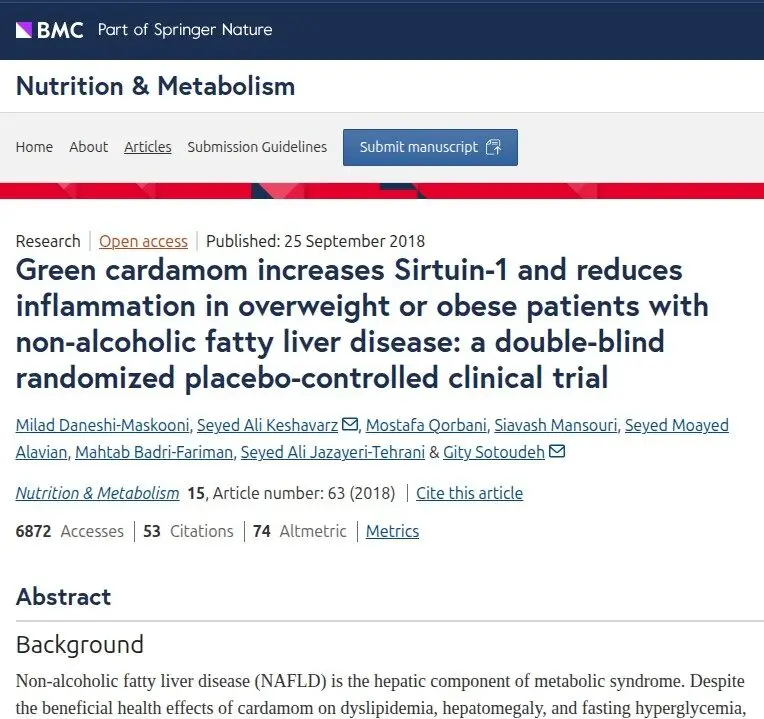Viewport: 764px width, 719px height.
Task: Click the BMC logo icon
Action: (24, 30)
